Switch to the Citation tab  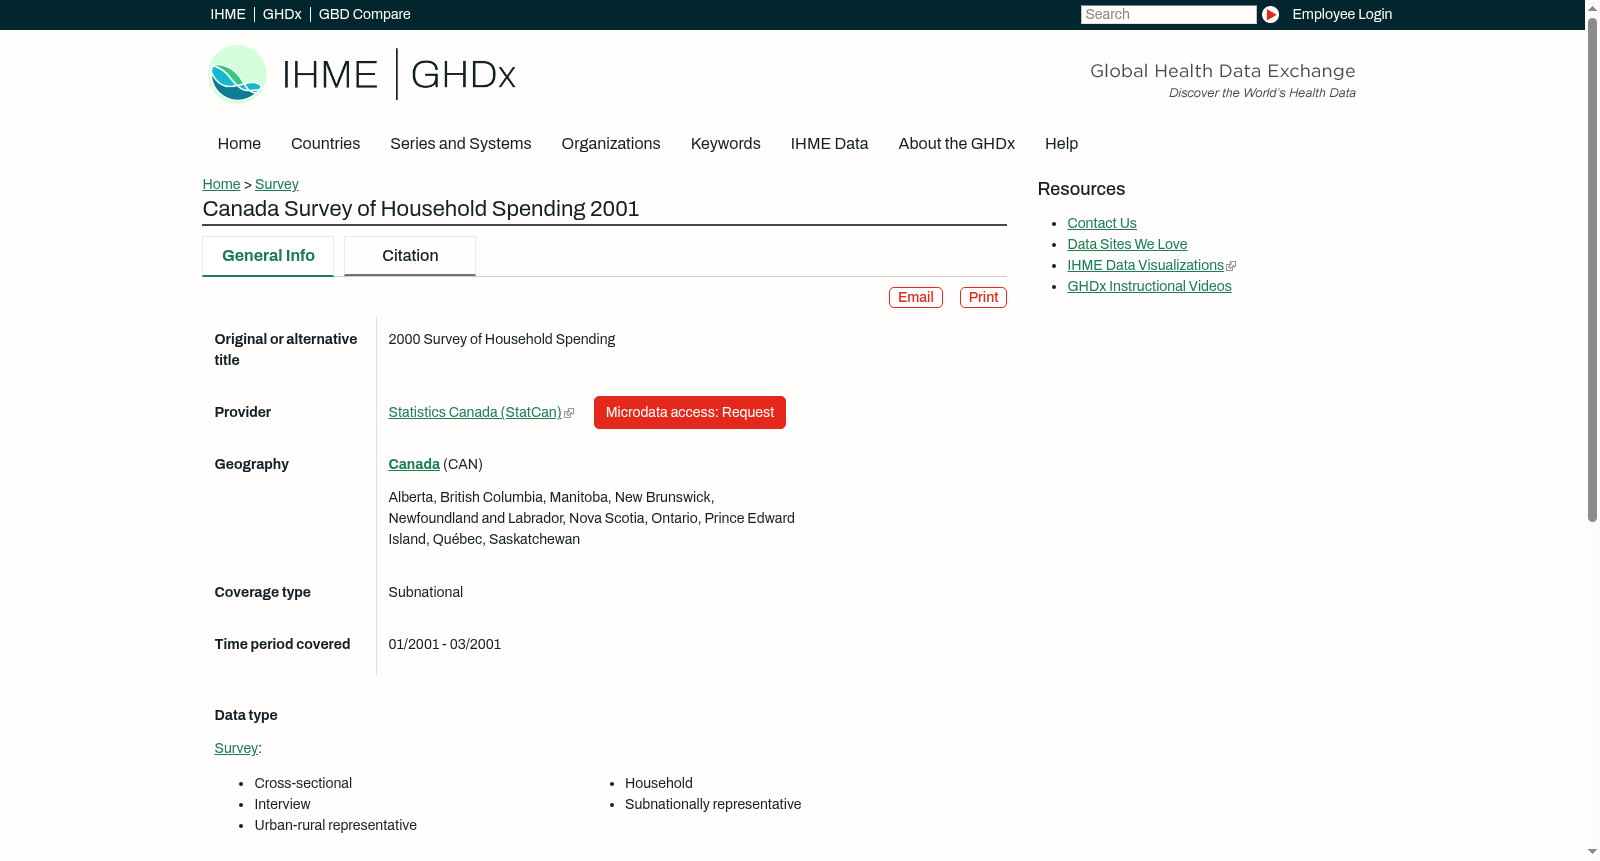410,256
